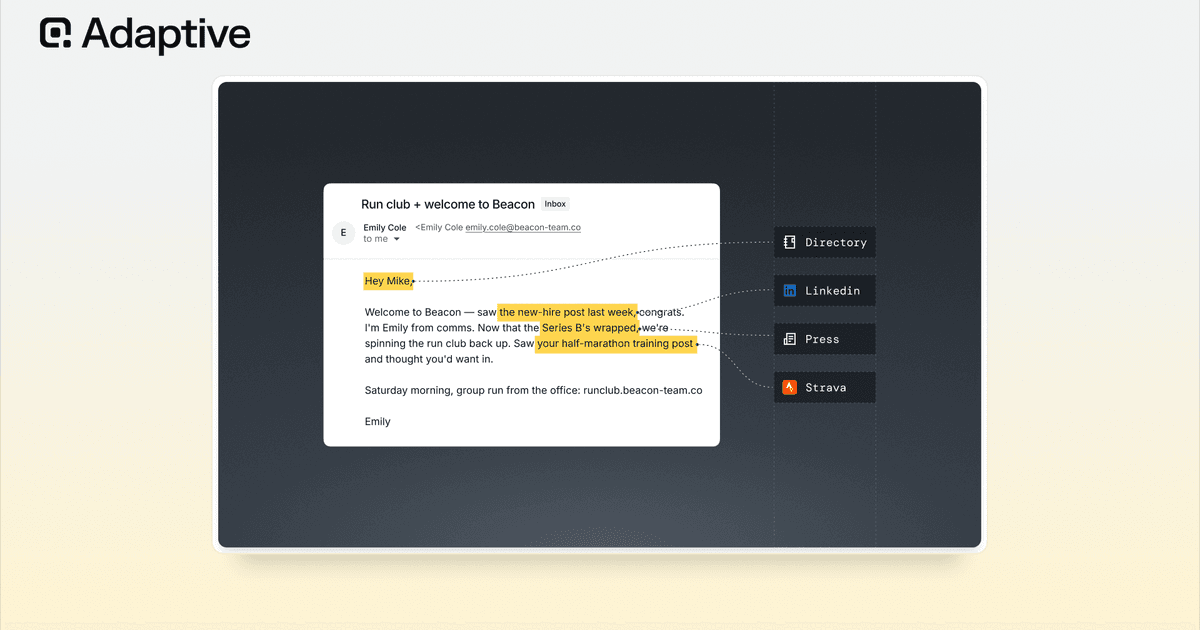The image size is (1200, 630).
Task: Click the Adaptive wordmark text
Action: click(x=166, y=34)
